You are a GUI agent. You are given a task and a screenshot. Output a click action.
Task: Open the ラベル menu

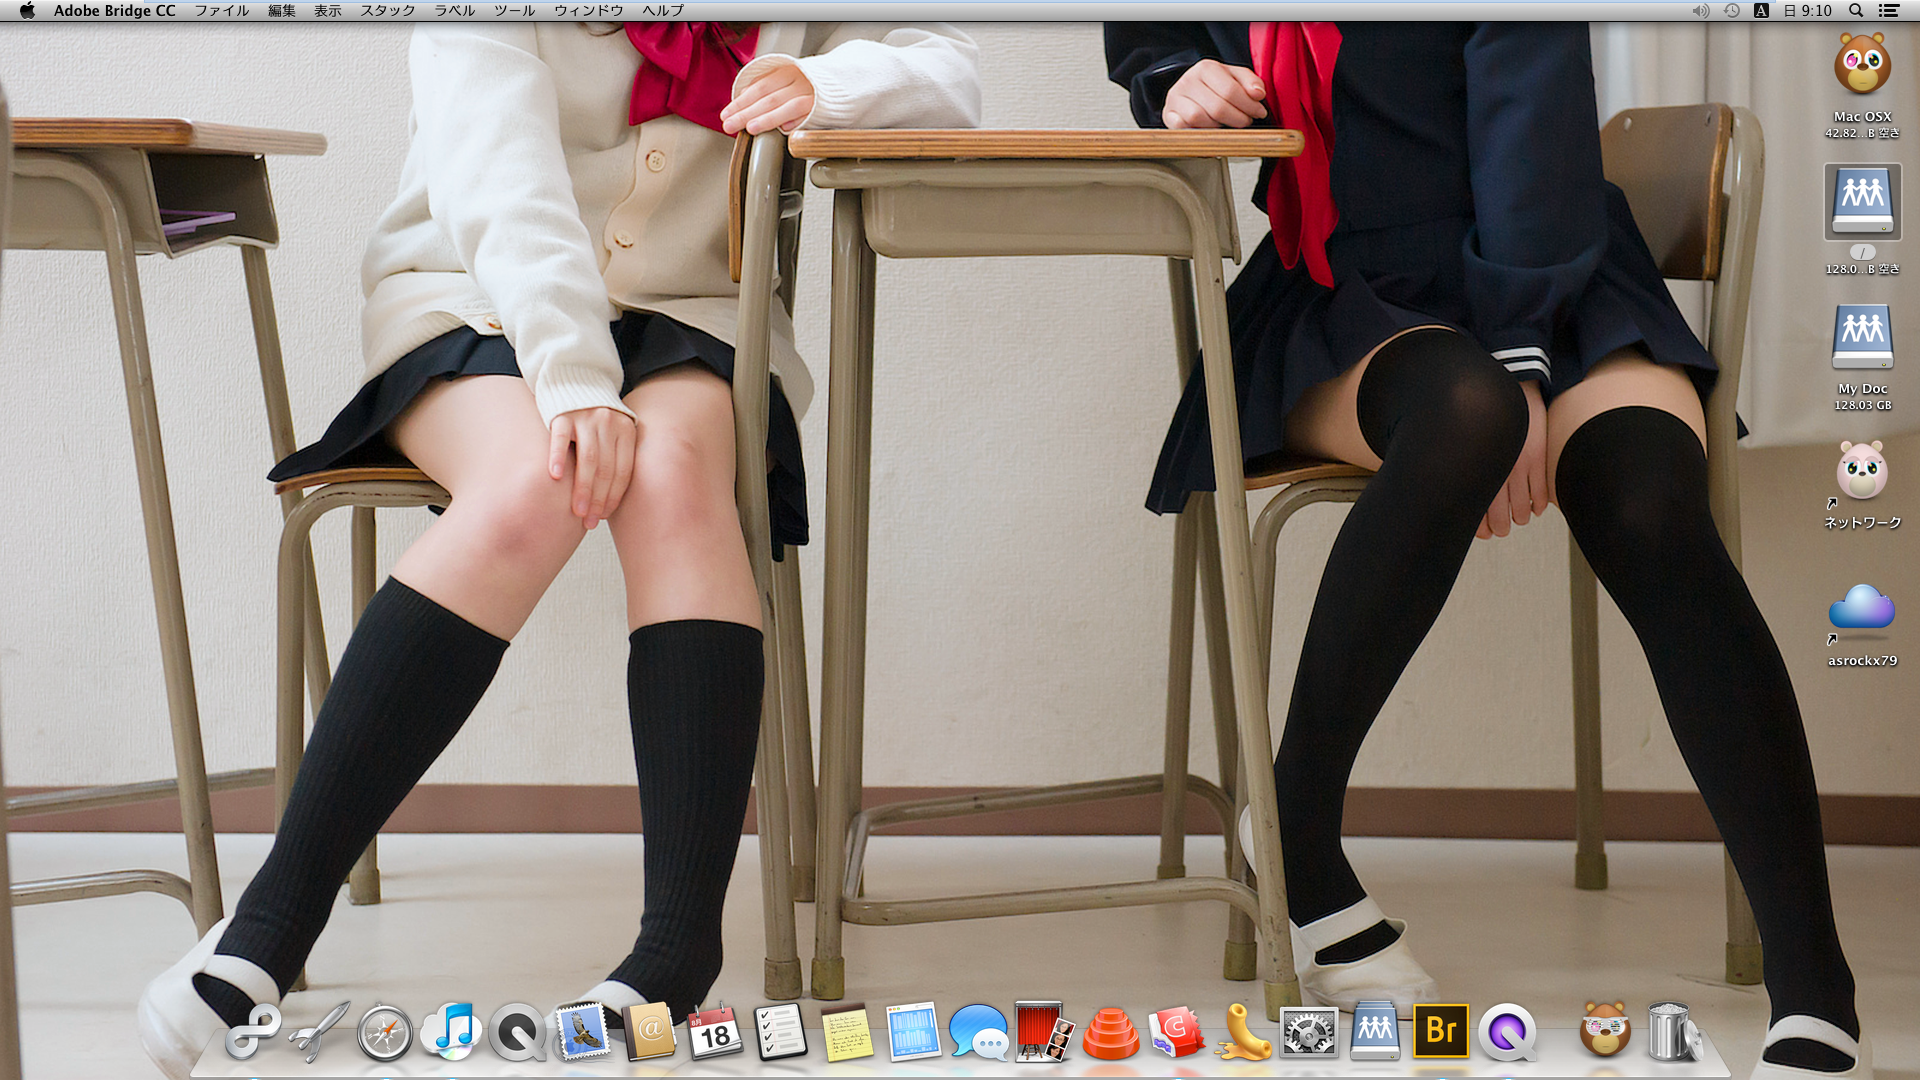pos(454,10)
